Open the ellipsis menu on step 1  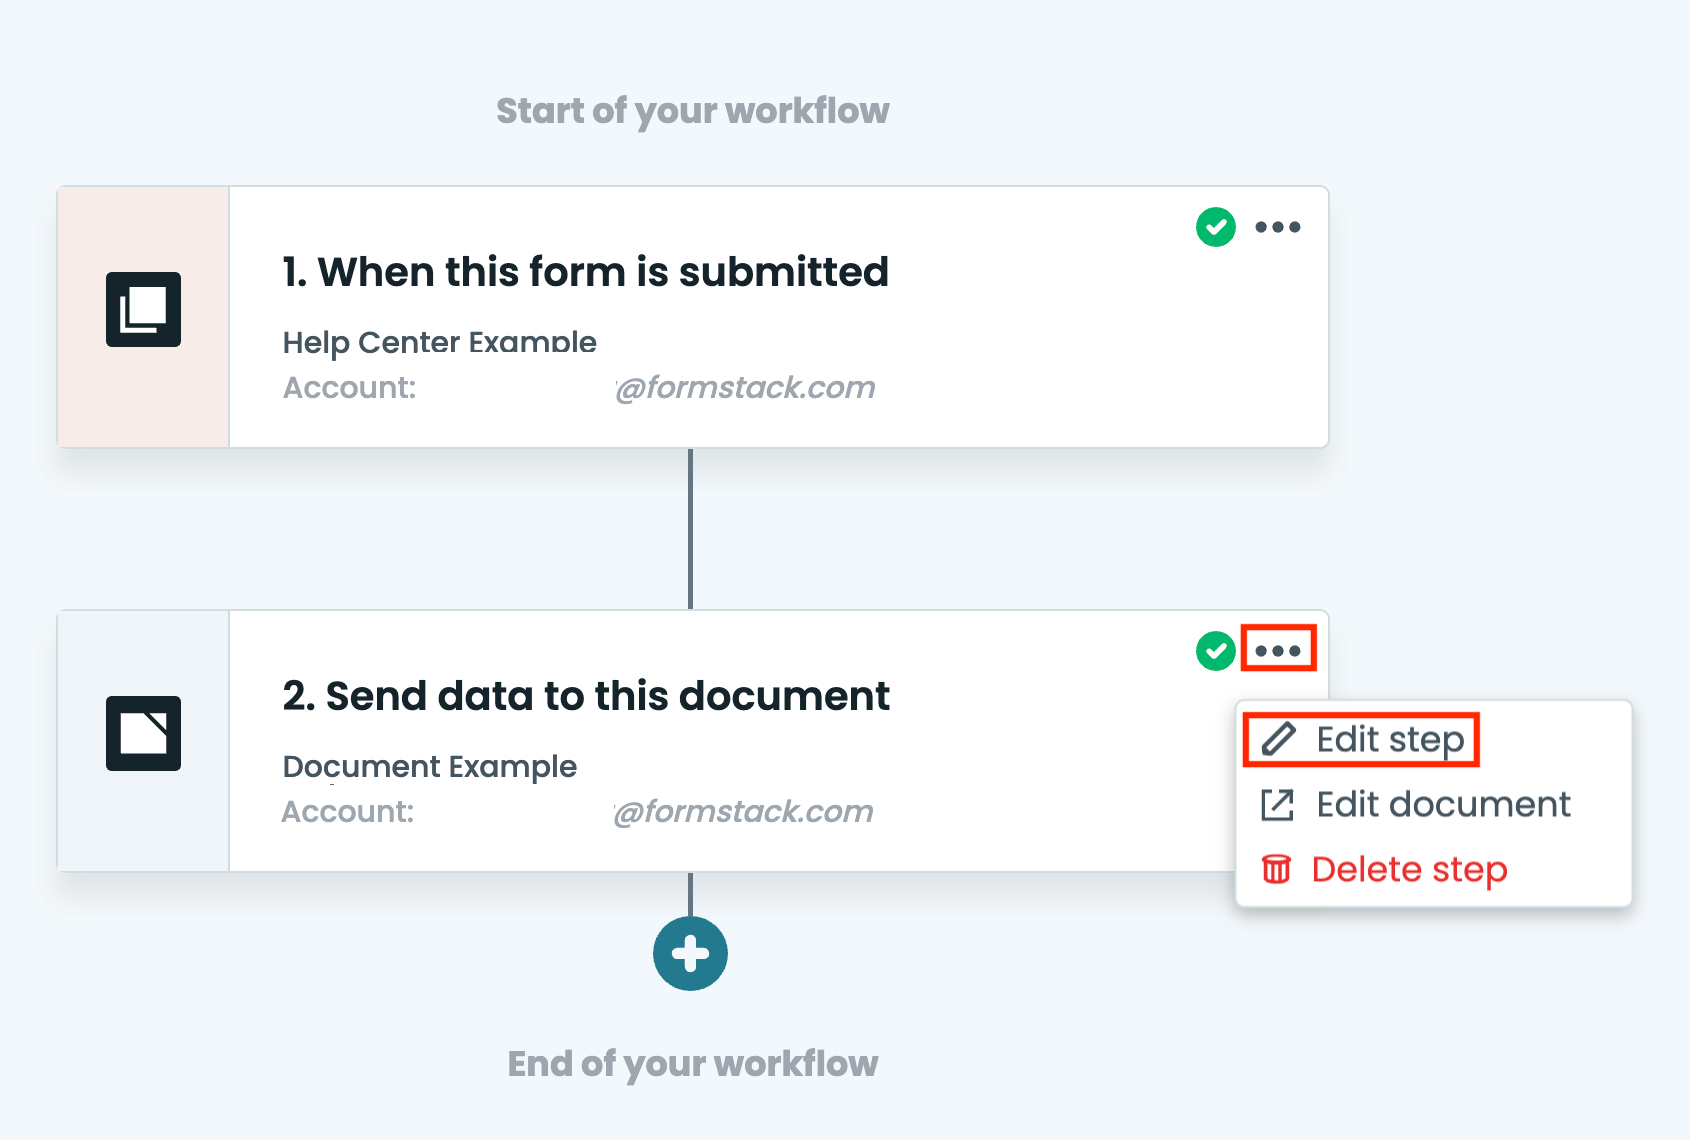pyautogui.click(x=1278, y=228)
